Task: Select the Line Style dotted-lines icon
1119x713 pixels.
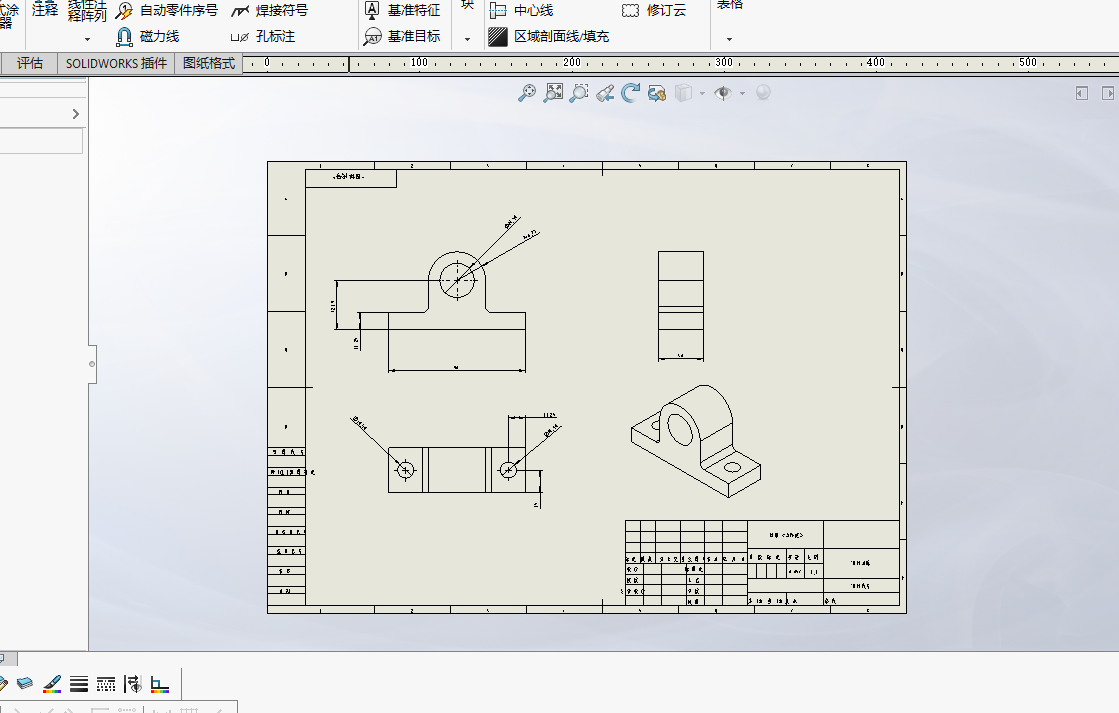Action: pyautogui.click(x=106, y=684)
